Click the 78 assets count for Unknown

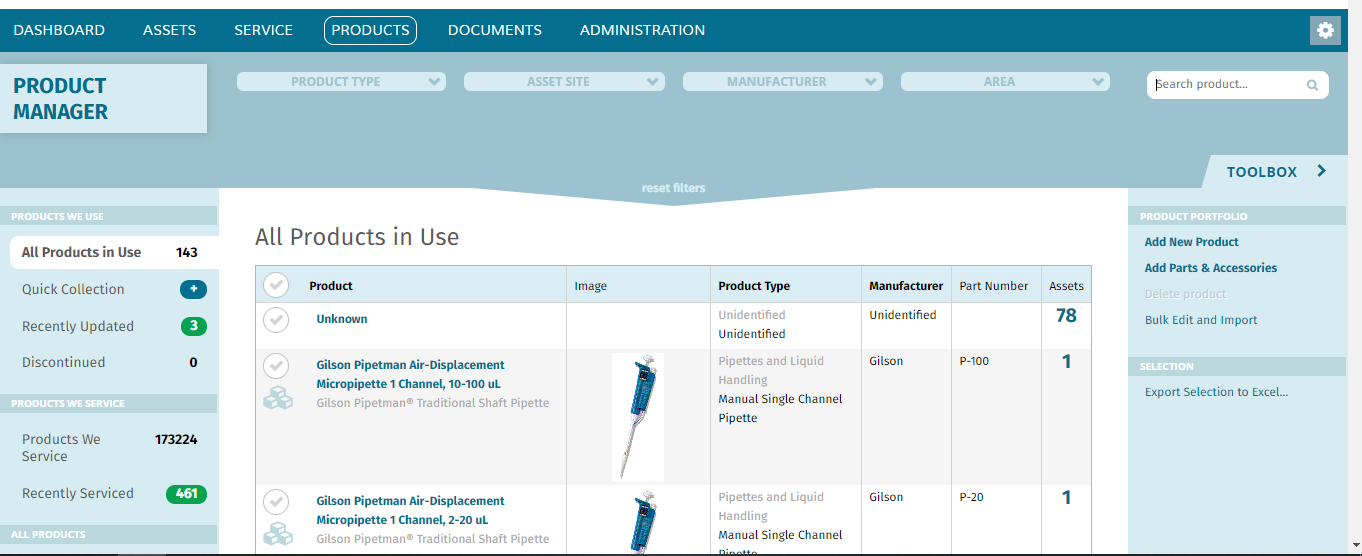pos(1066,316)
